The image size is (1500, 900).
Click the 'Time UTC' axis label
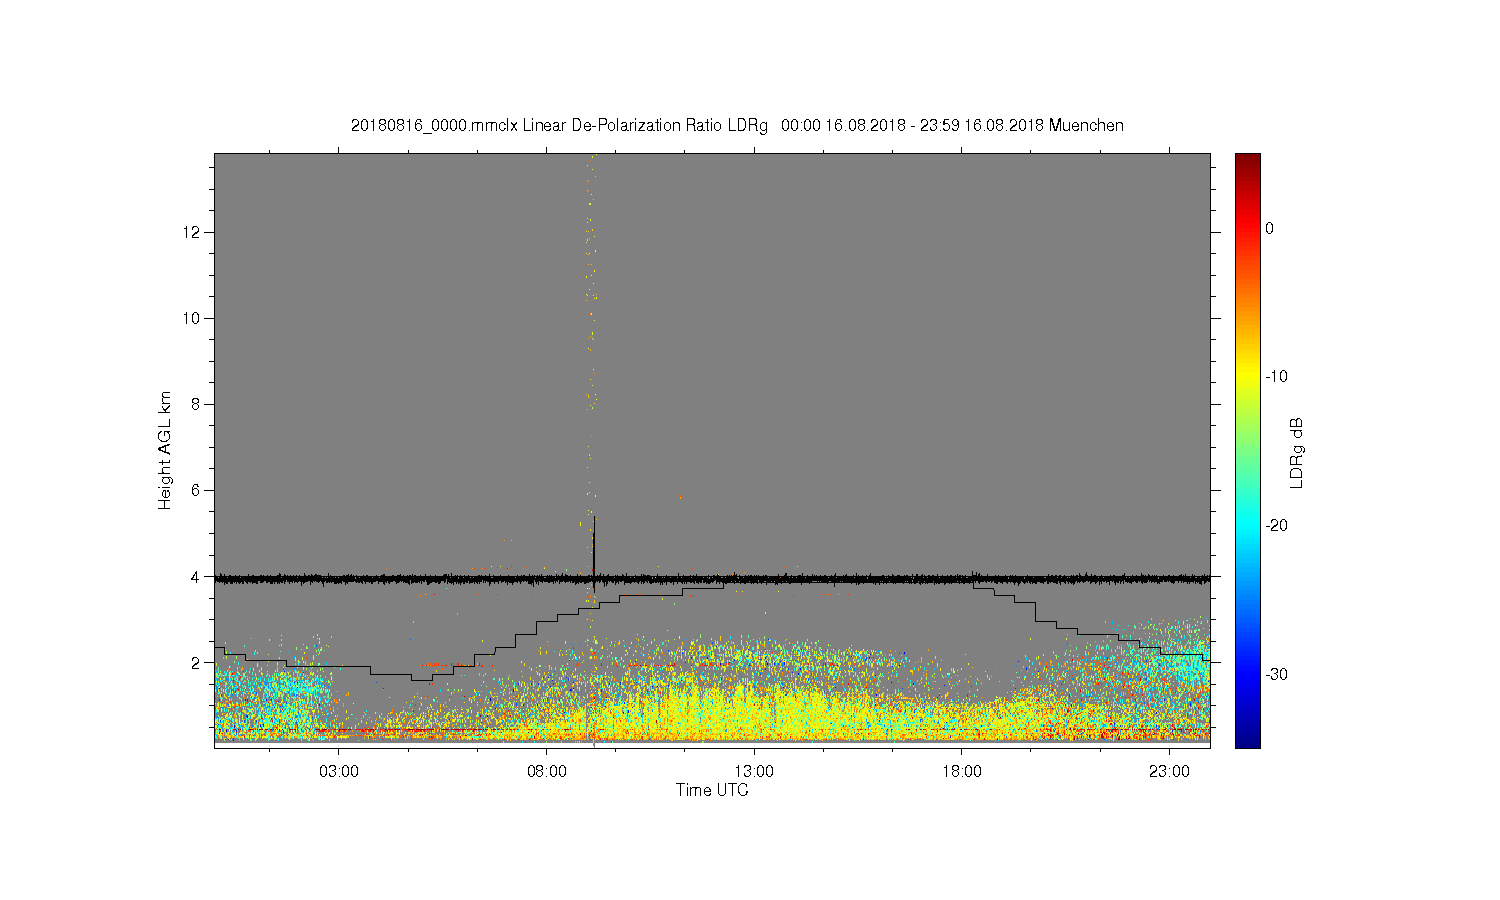[712, 790]
